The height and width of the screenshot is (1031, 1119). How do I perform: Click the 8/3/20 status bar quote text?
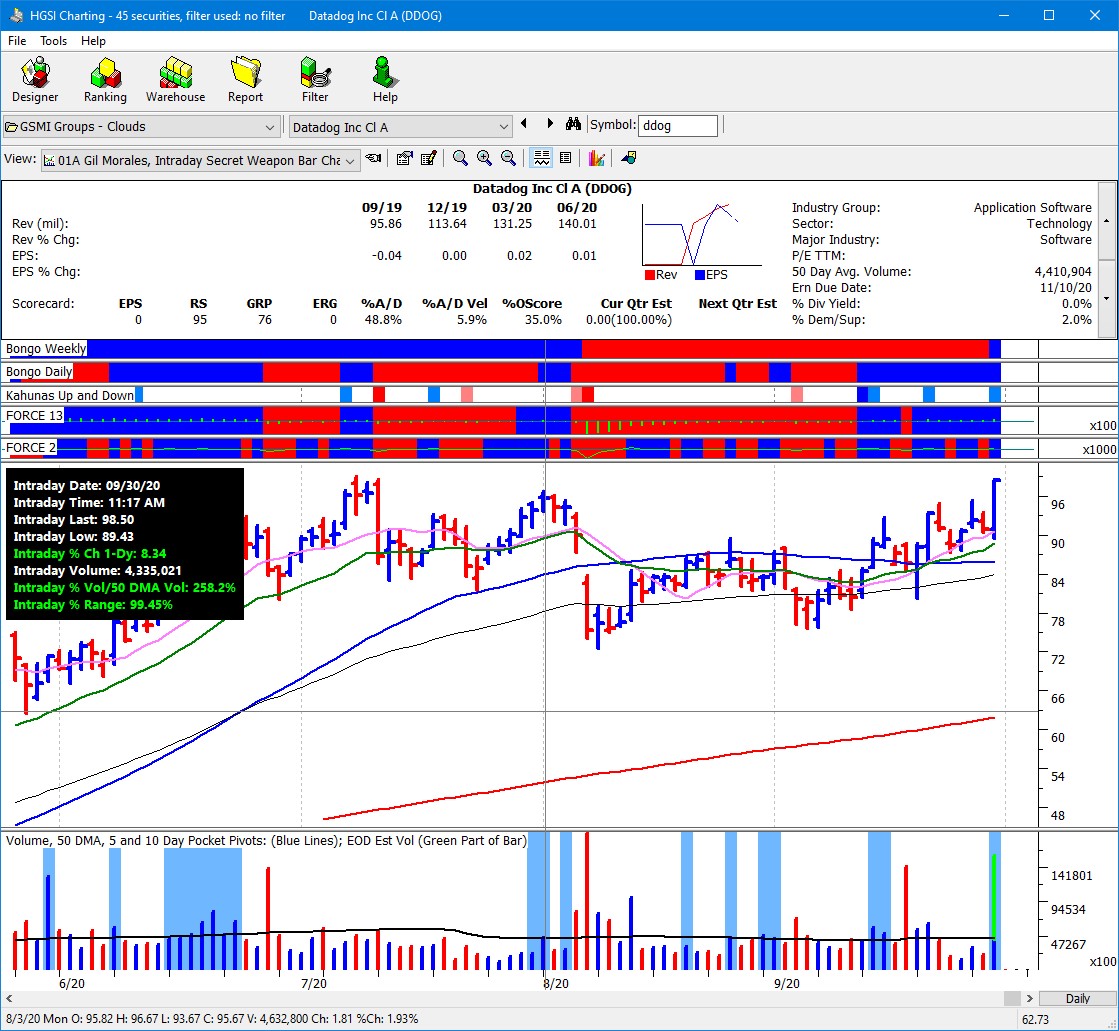pos(212,1019)
